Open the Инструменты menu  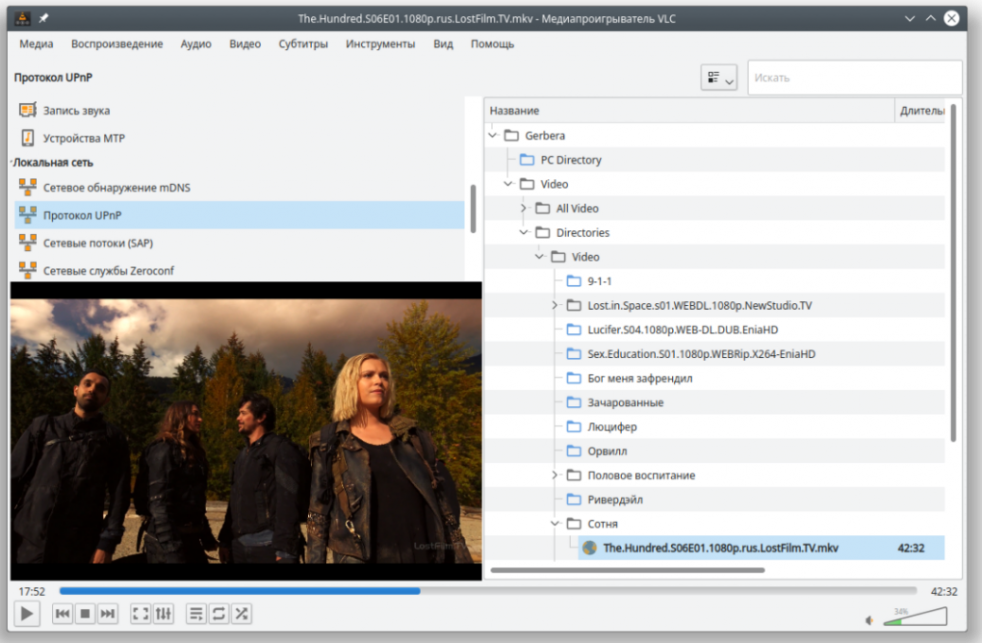380,44
